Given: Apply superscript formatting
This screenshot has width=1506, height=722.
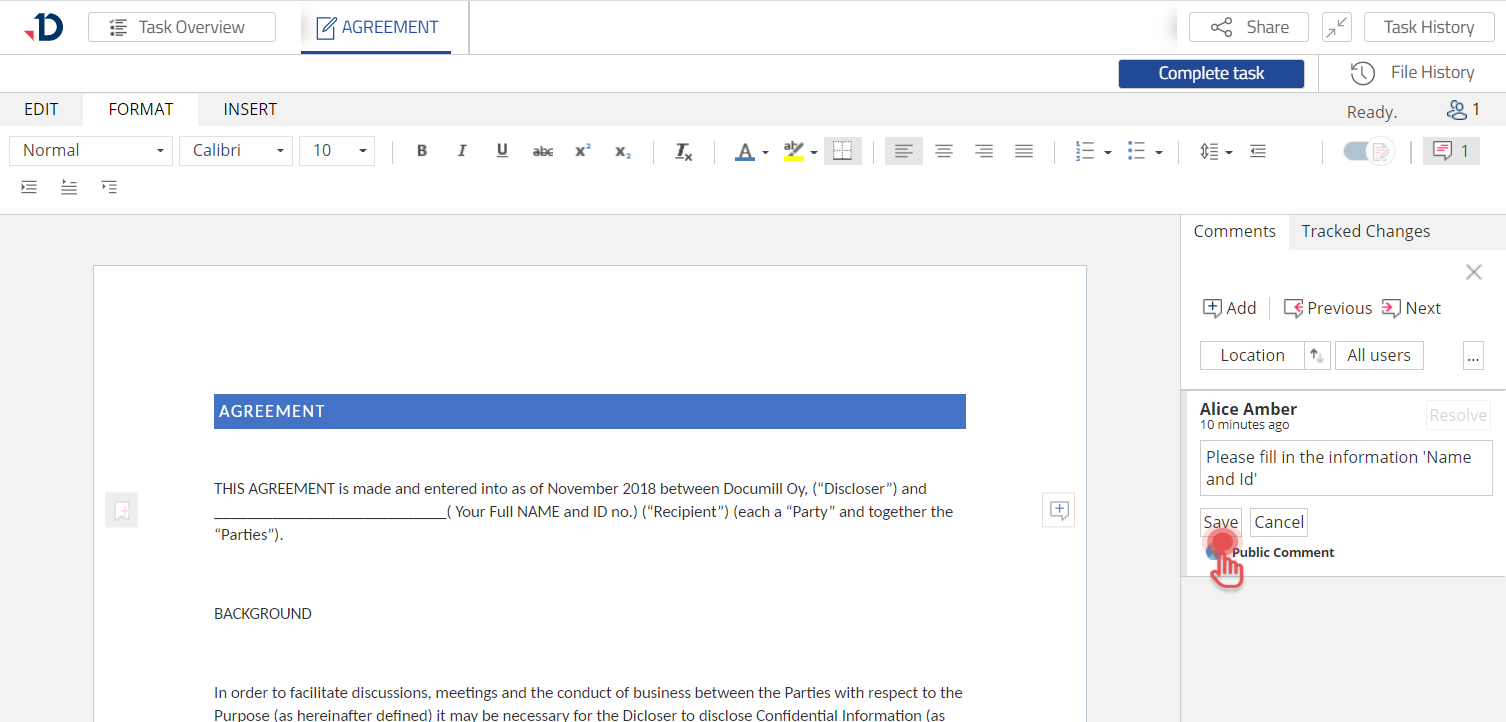Looking at the screenshot, I should click(583, 151).
